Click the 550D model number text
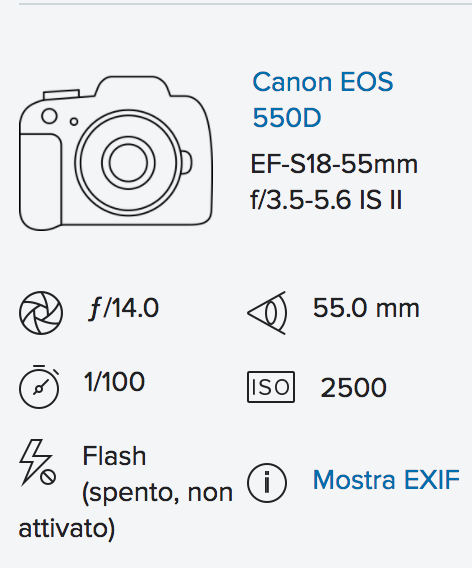Screen dimensions: 472x568 [x=287, y=118]
